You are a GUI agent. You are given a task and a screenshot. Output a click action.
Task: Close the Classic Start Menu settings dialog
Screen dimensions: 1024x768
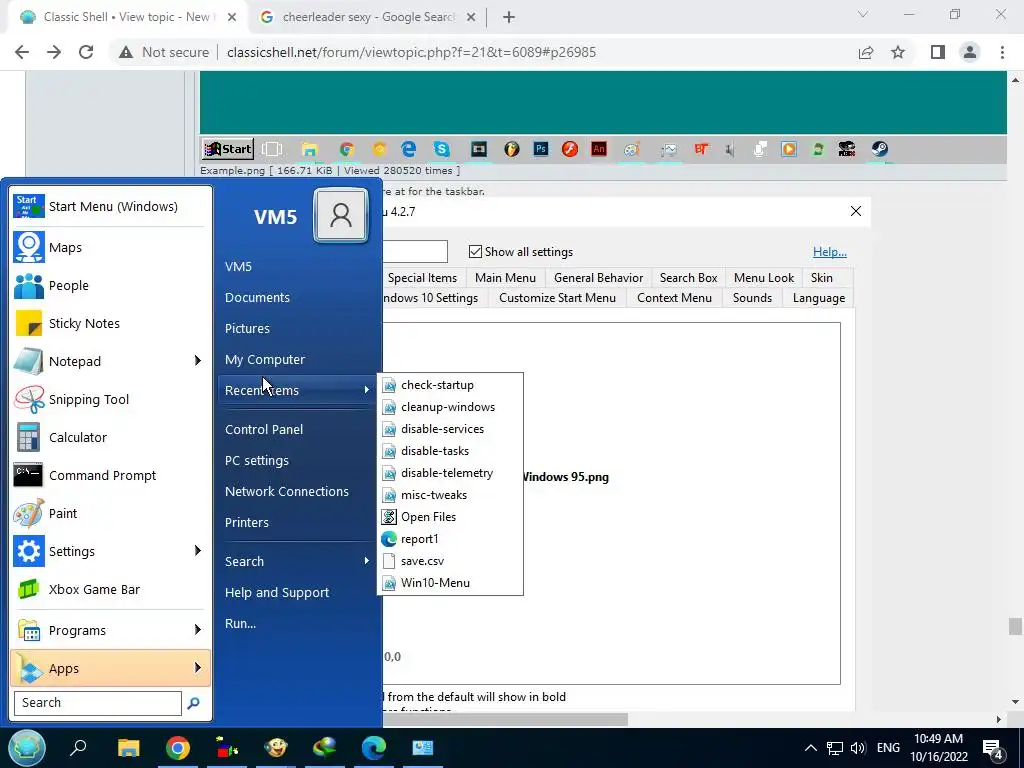pyautogui.click(x=856, y=211)
